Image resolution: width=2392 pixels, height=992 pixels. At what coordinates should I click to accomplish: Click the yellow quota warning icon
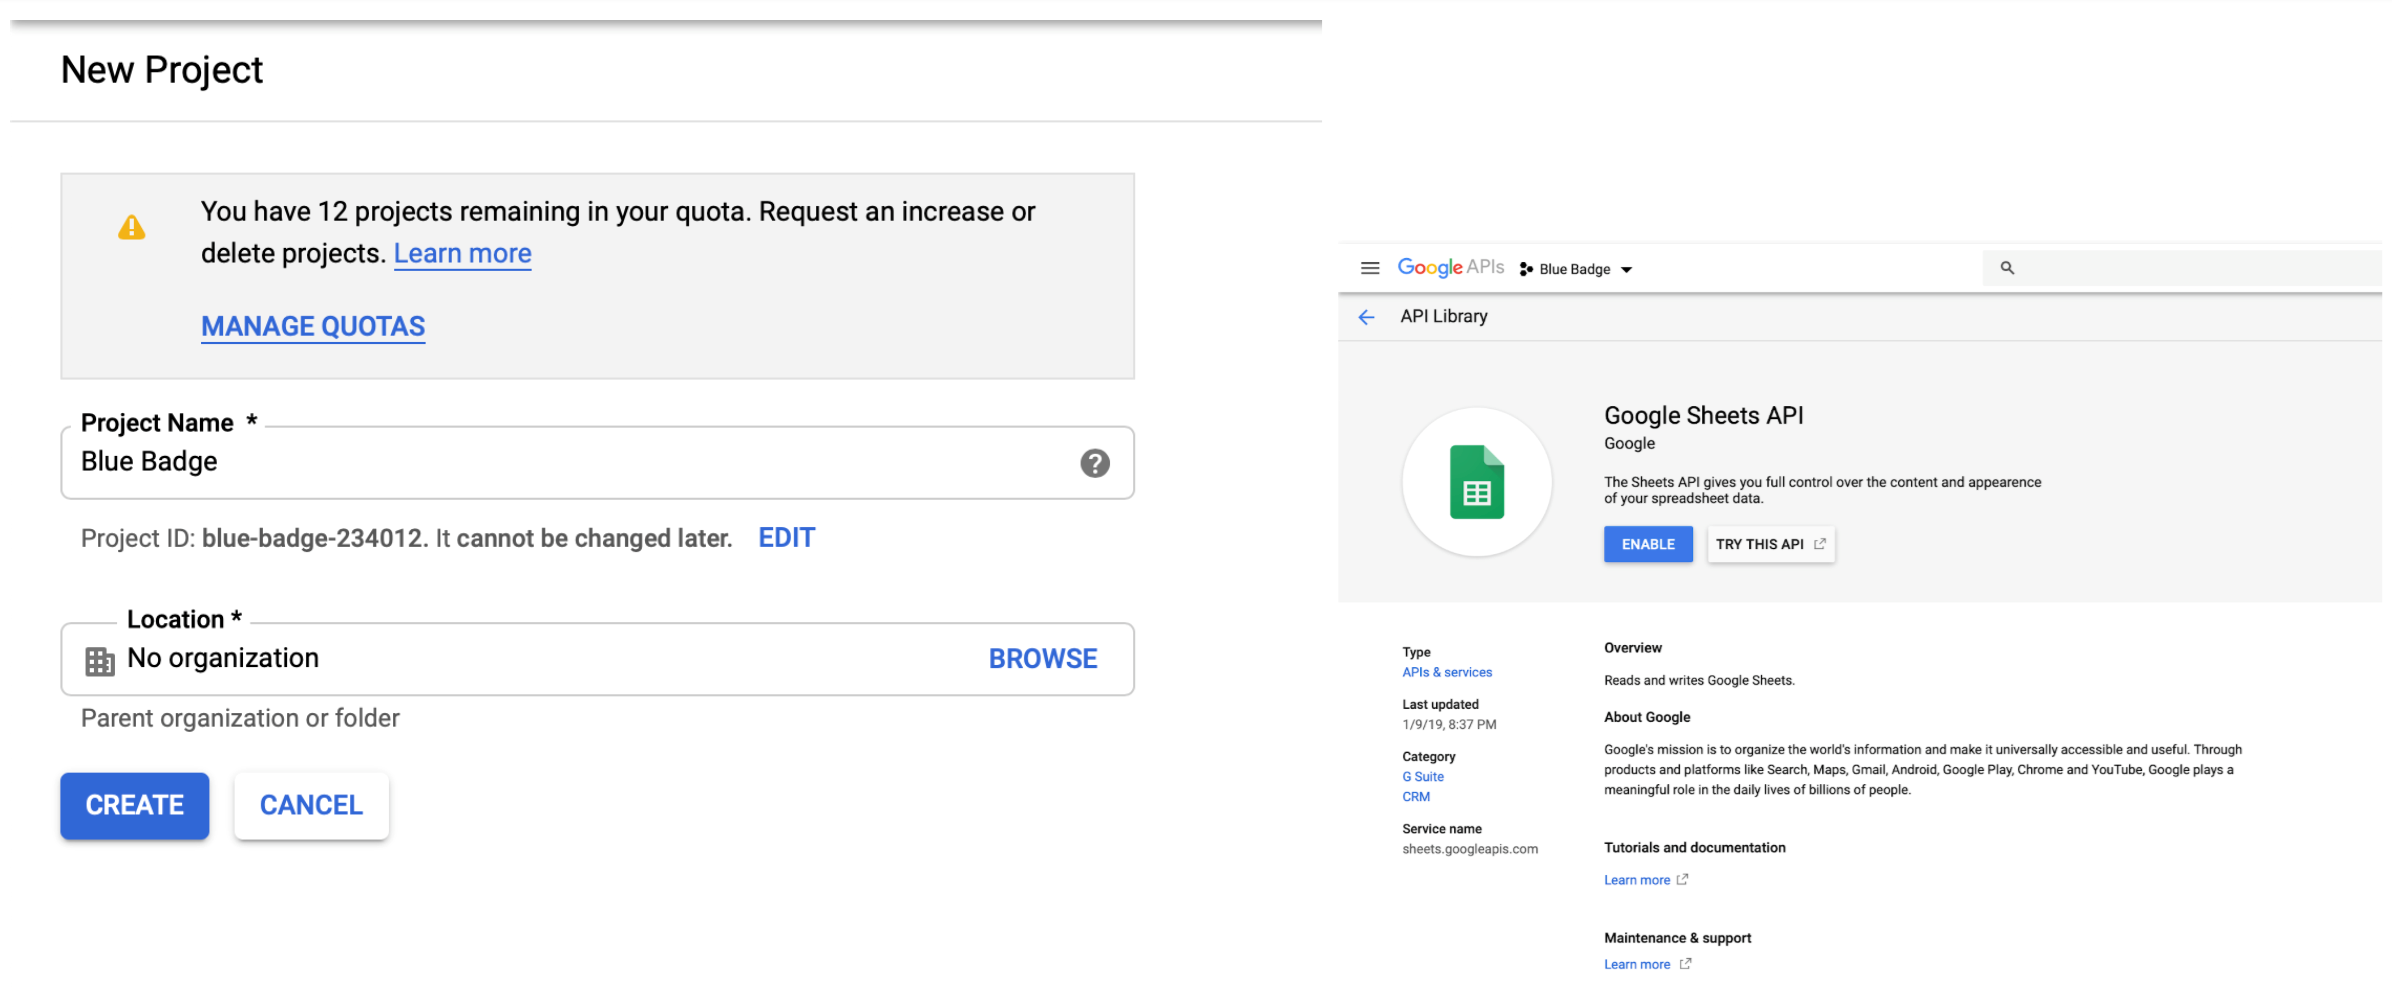131,228
